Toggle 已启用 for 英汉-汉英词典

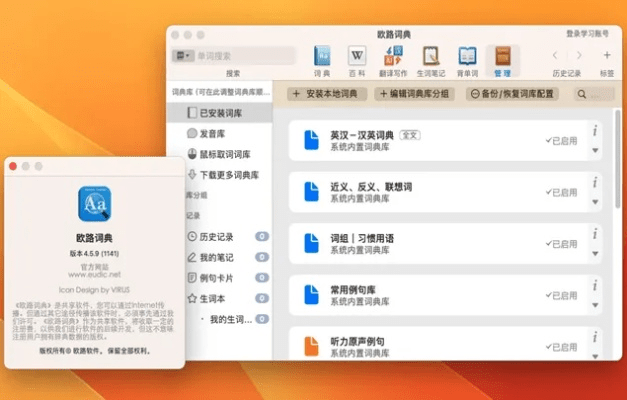[561, 141]
